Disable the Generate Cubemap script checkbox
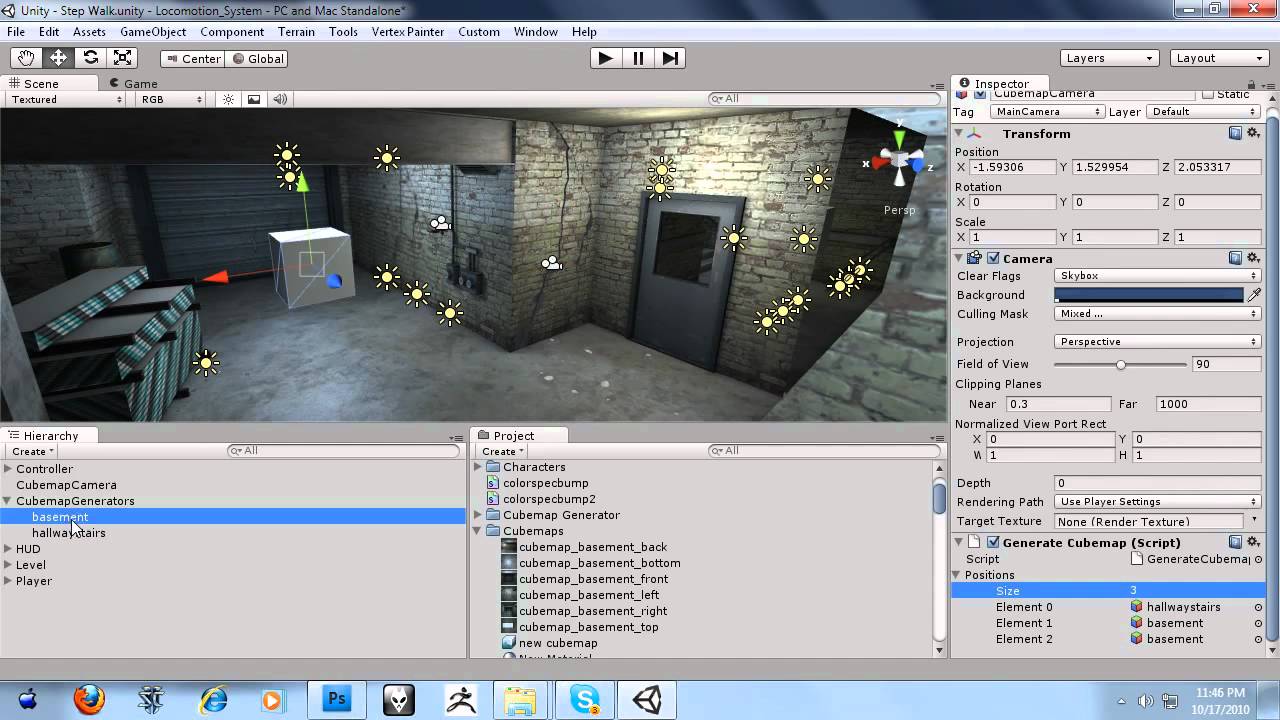1280x720 pixels. [x=993, y=542]
